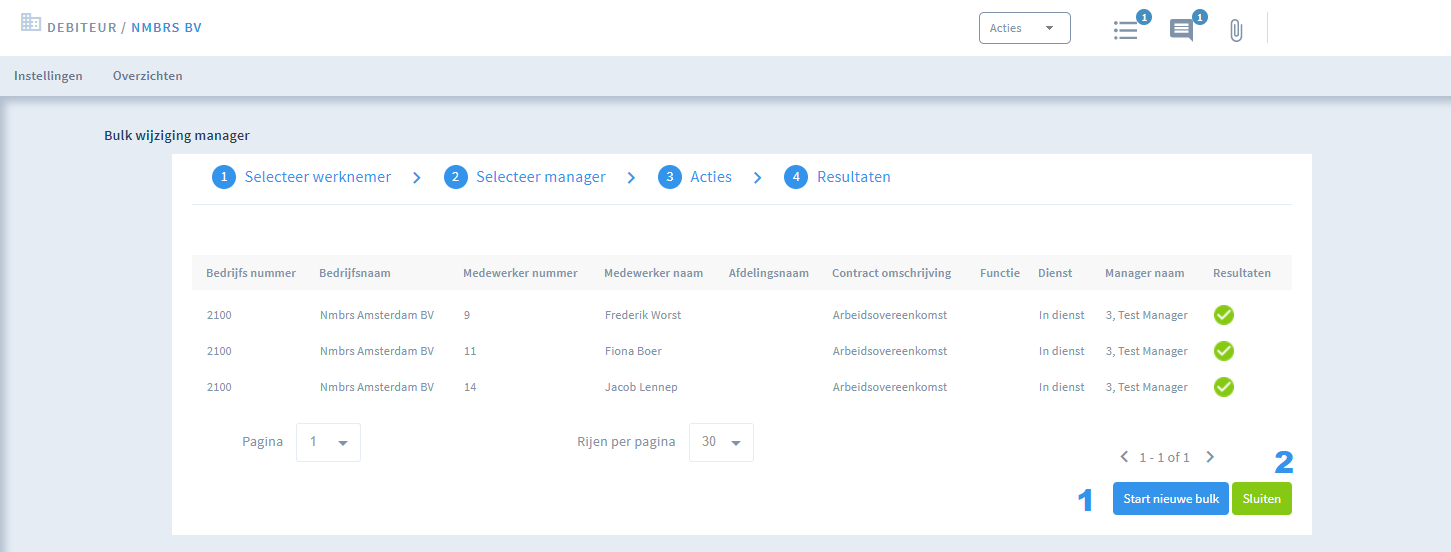
Task: Open the Acties dropdown
Action: [x=1025, y=28]
